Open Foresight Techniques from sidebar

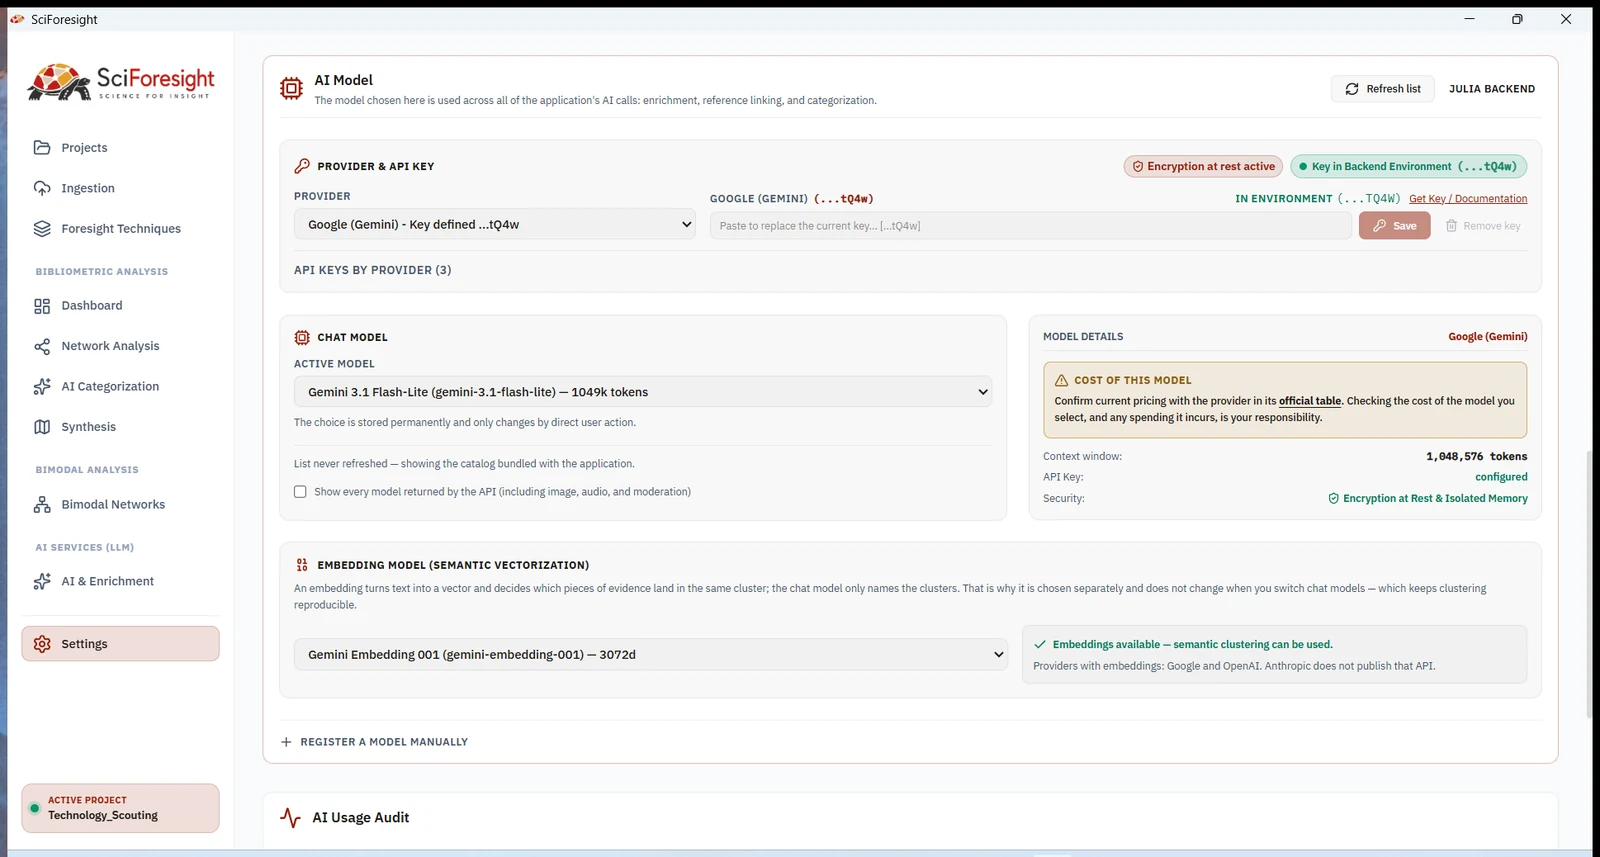coord(120,229)
